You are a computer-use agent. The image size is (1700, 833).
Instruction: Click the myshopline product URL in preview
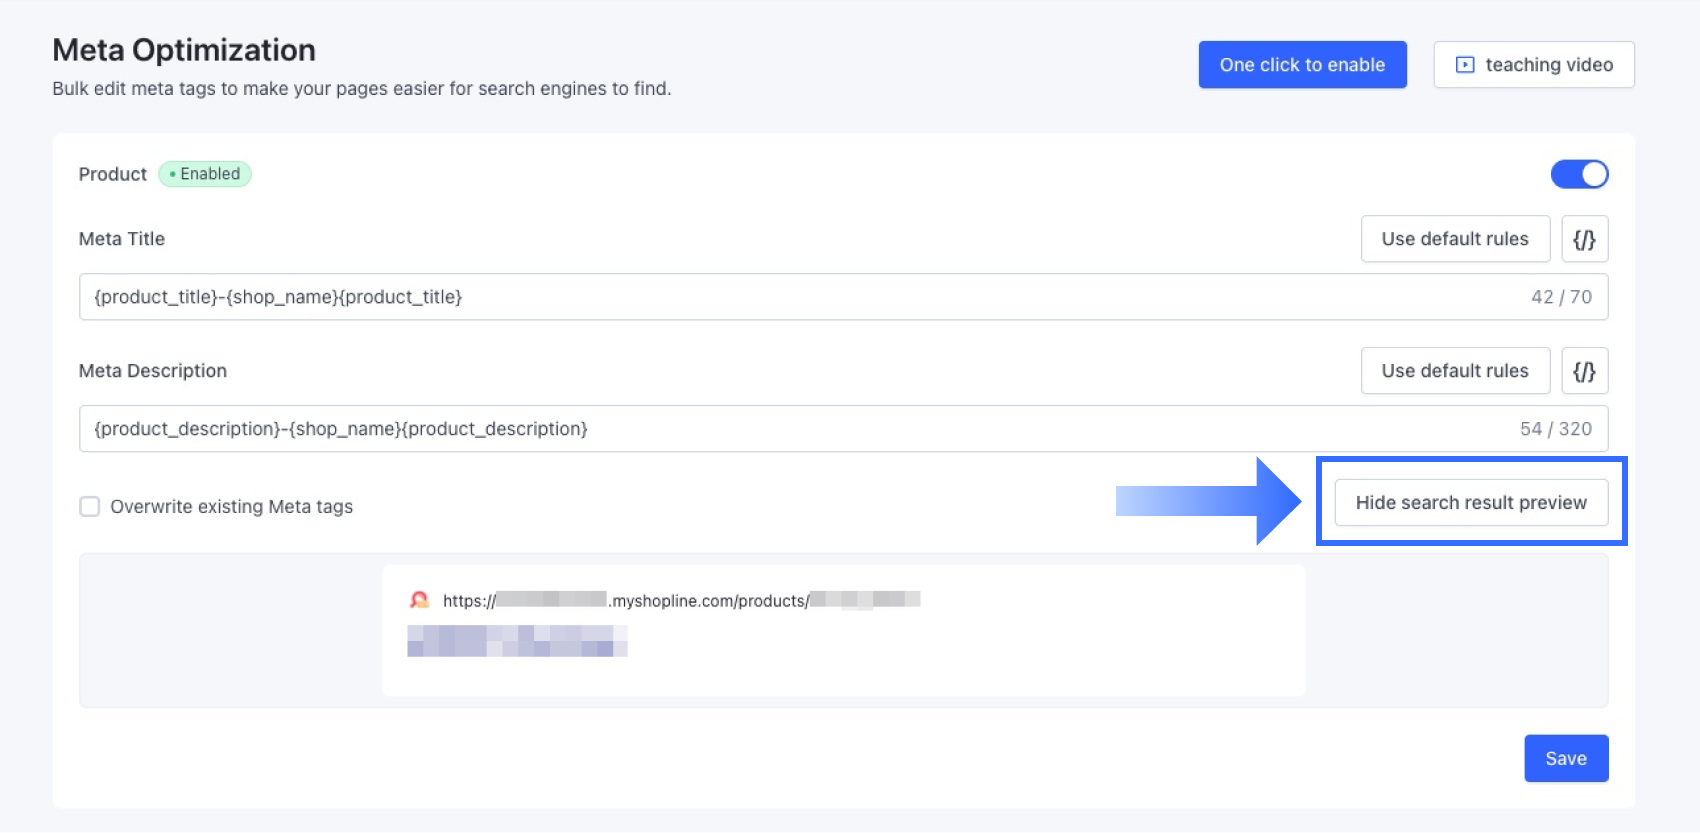pyautogui.click(x=680, y=600)
